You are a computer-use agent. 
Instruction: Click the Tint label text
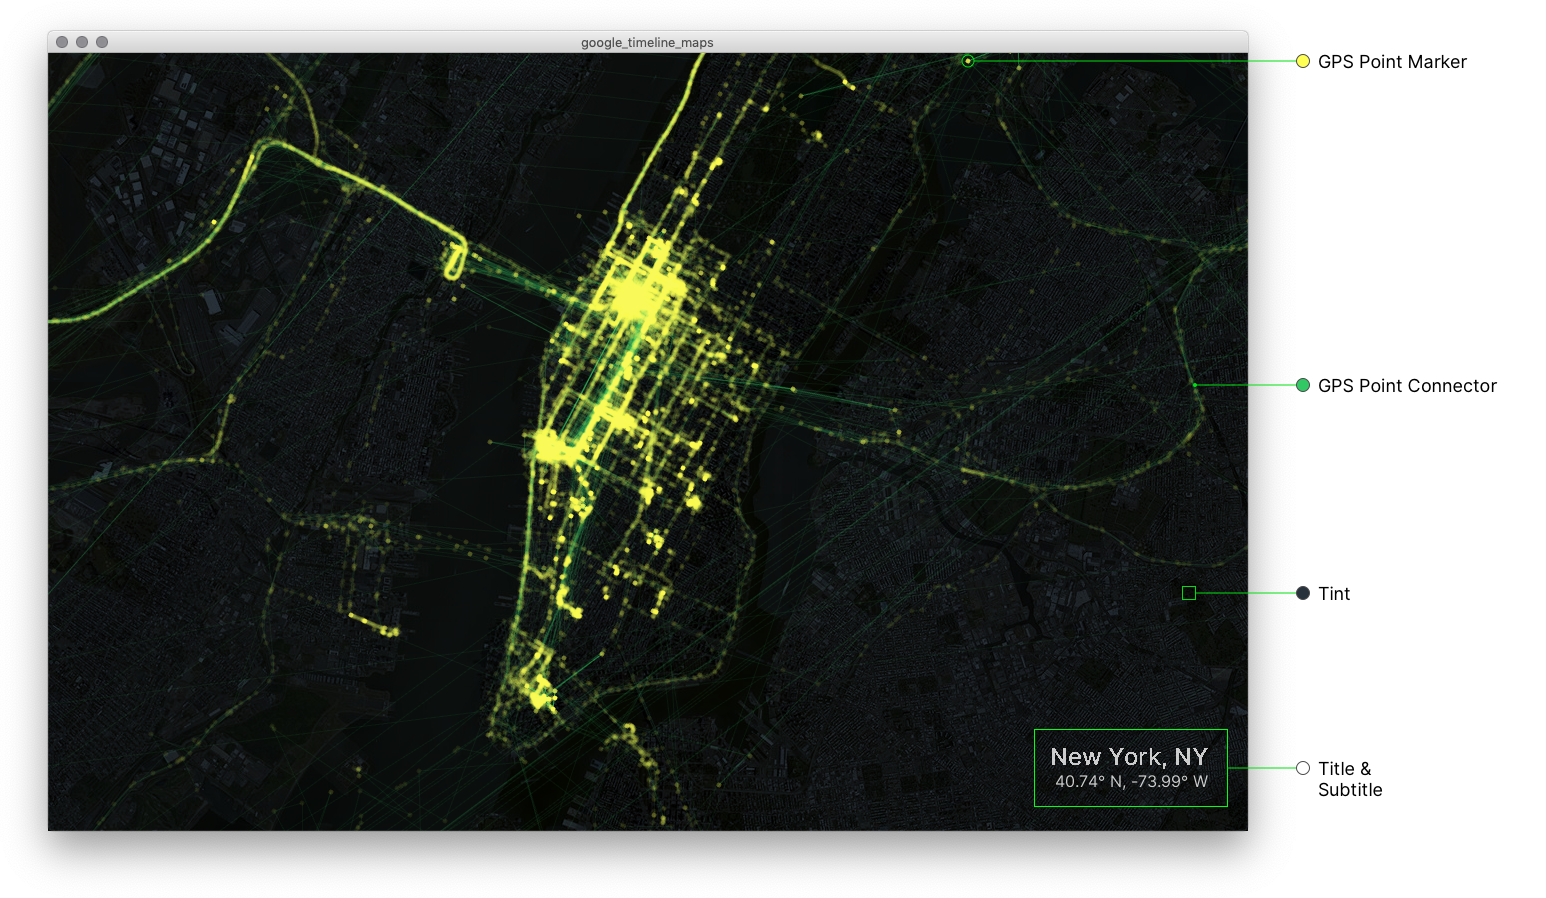[x=1334, y=594]
